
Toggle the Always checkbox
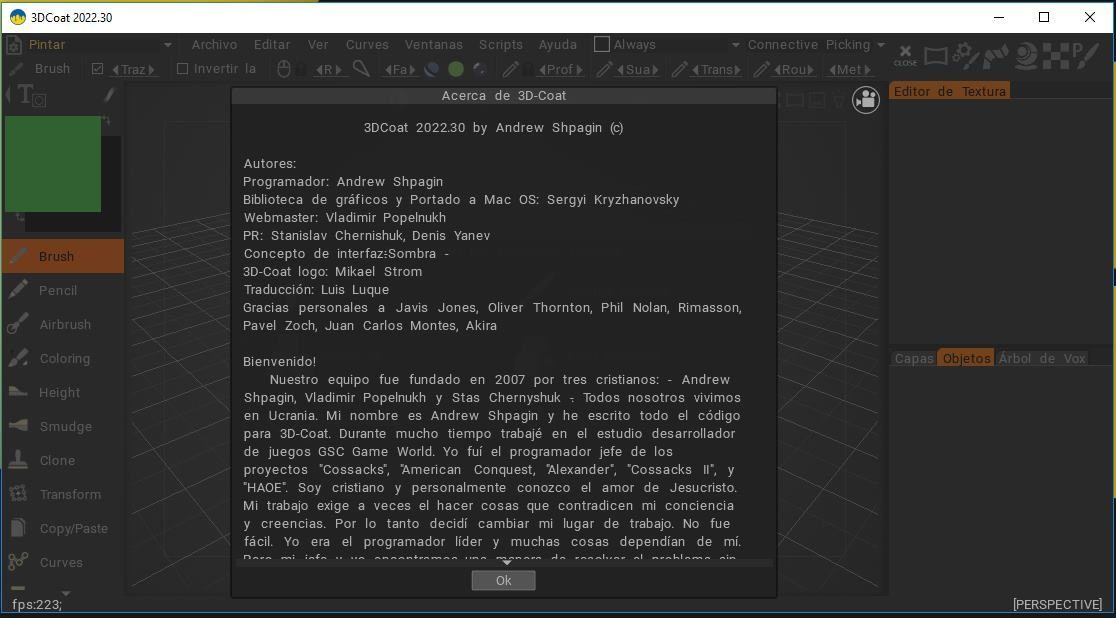[x=601, y=44]
